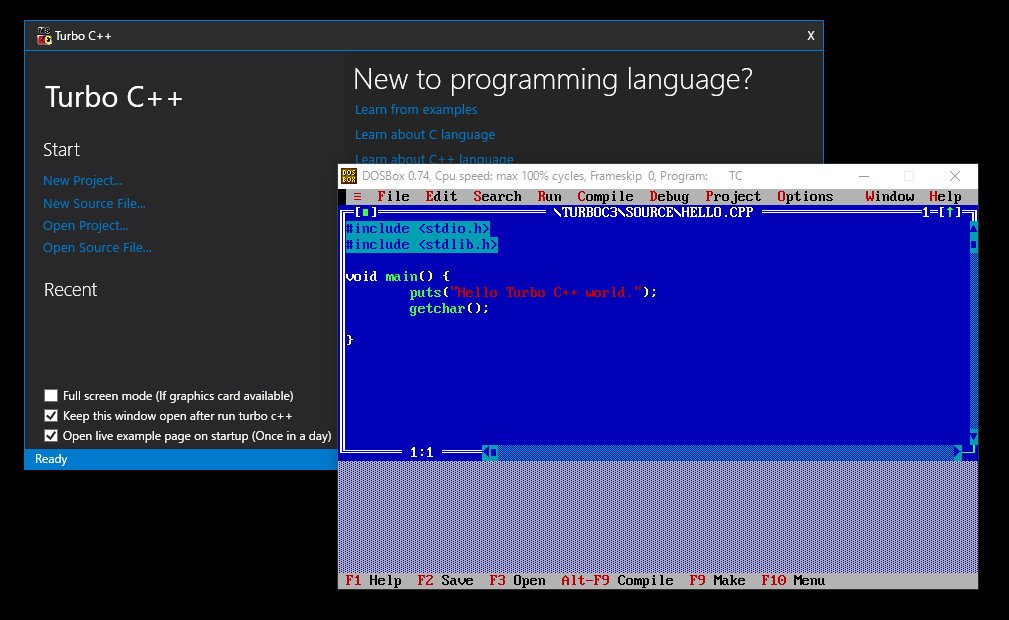Click the vertical scrollbar up arrow

coord(973,227)
